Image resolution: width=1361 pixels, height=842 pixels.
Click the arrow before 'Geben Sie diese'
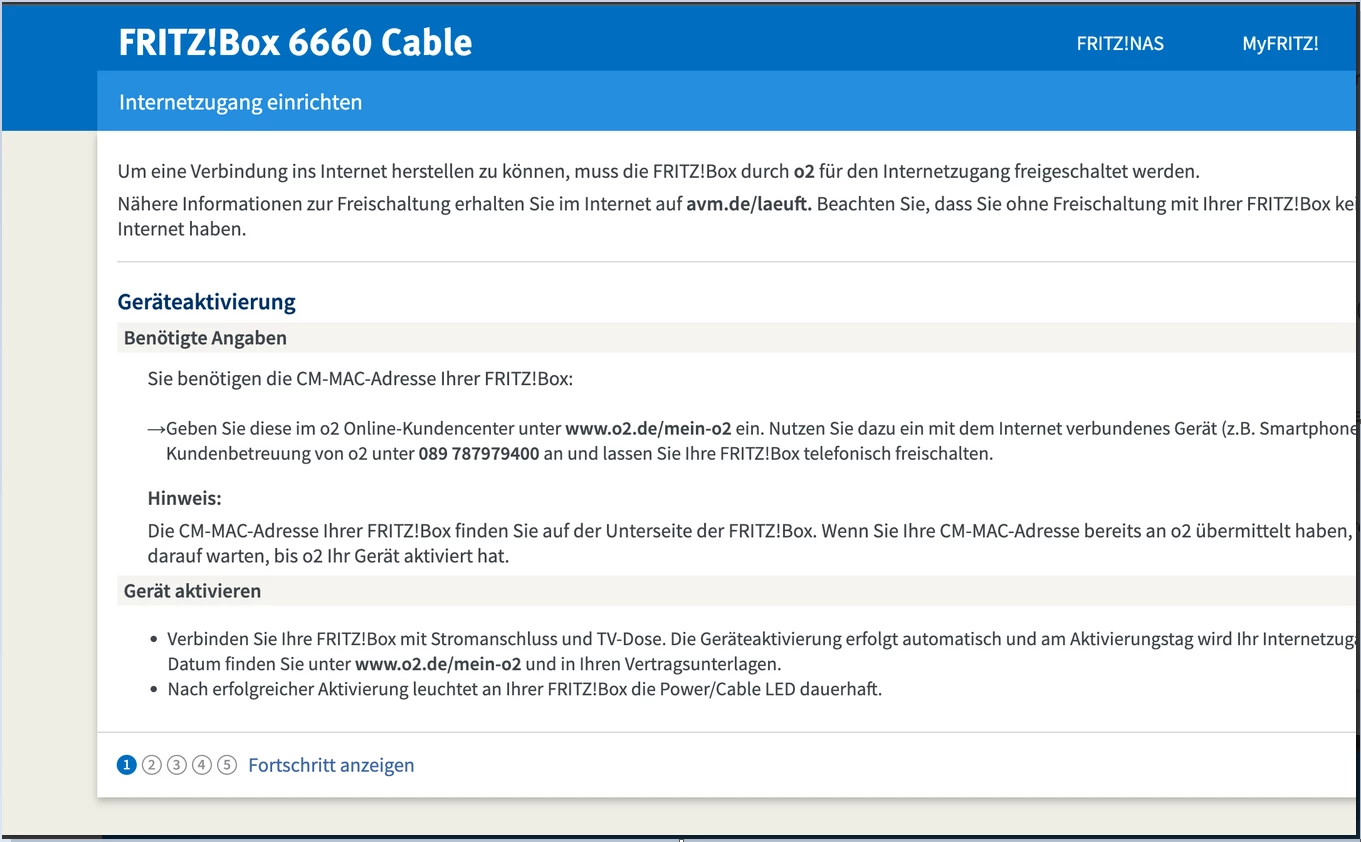[156, 429]
